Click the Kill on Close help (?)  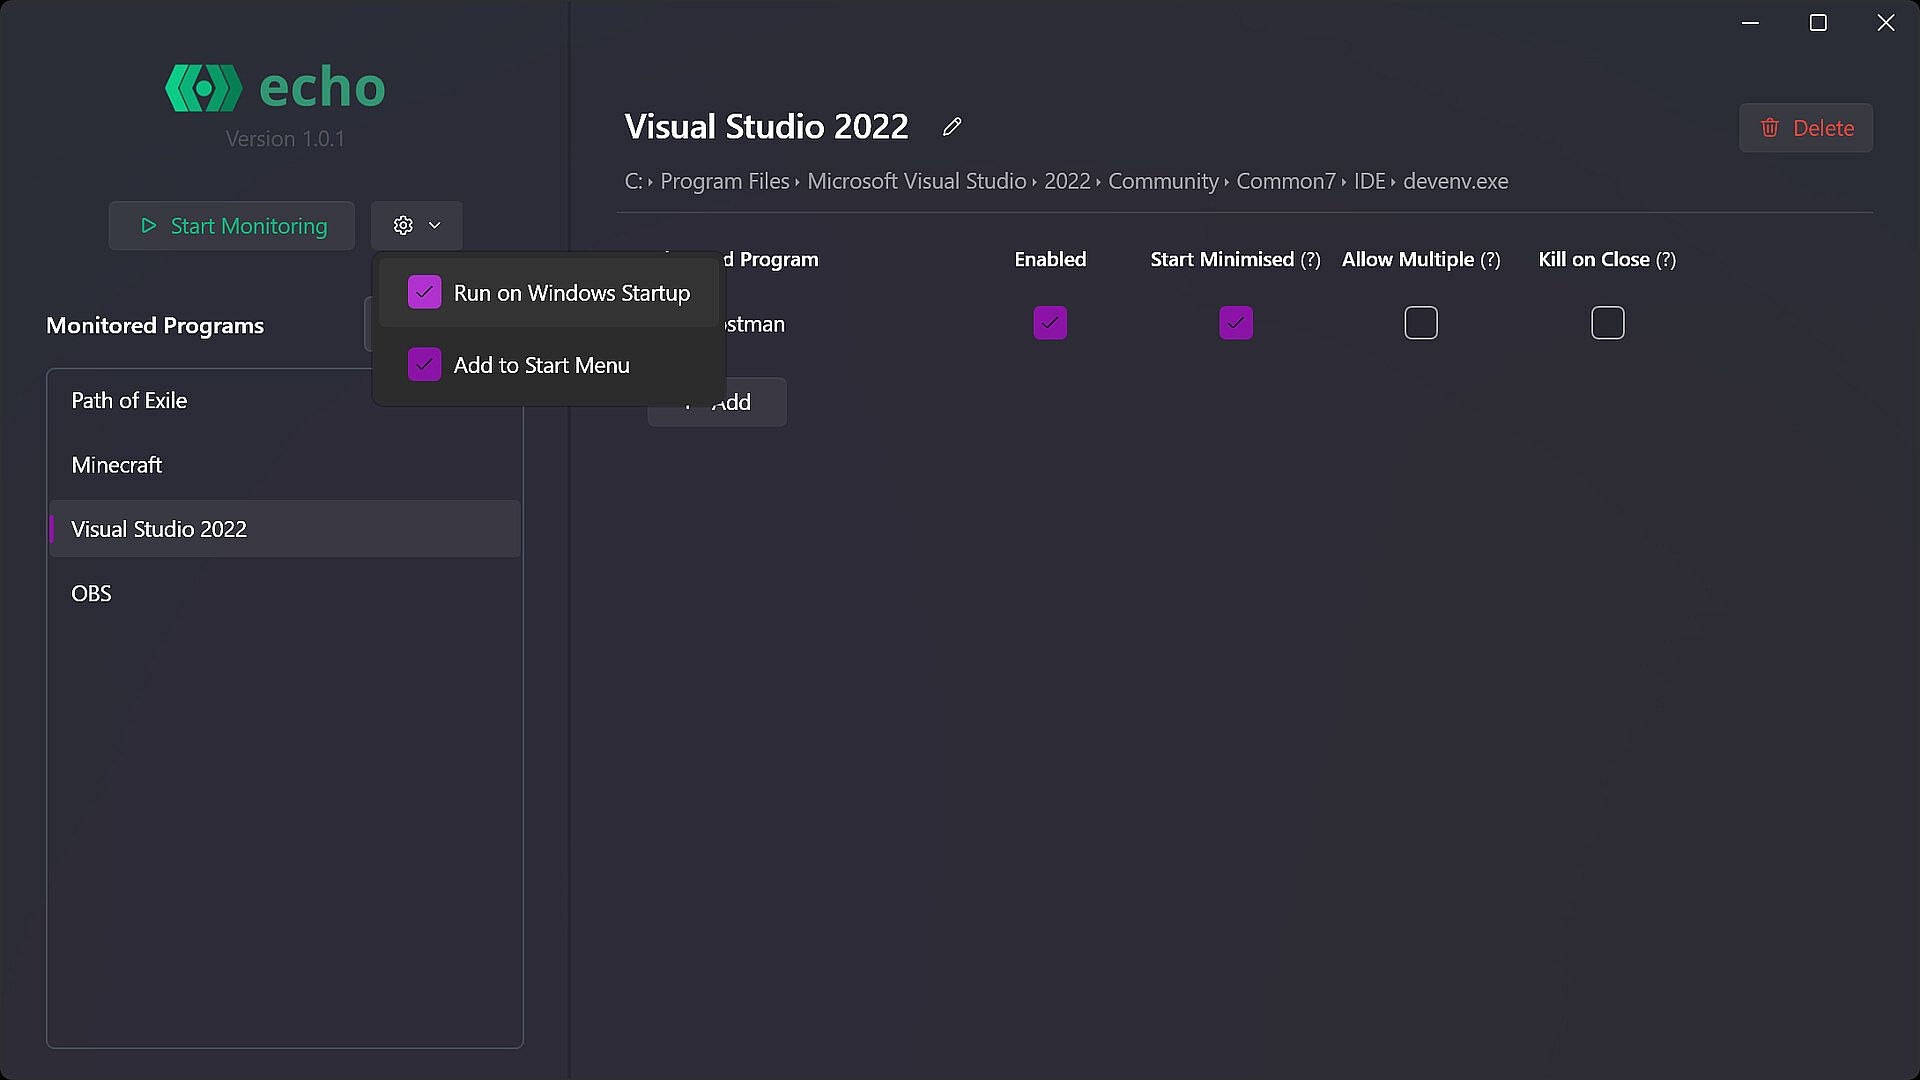[x=1666, y=260]
